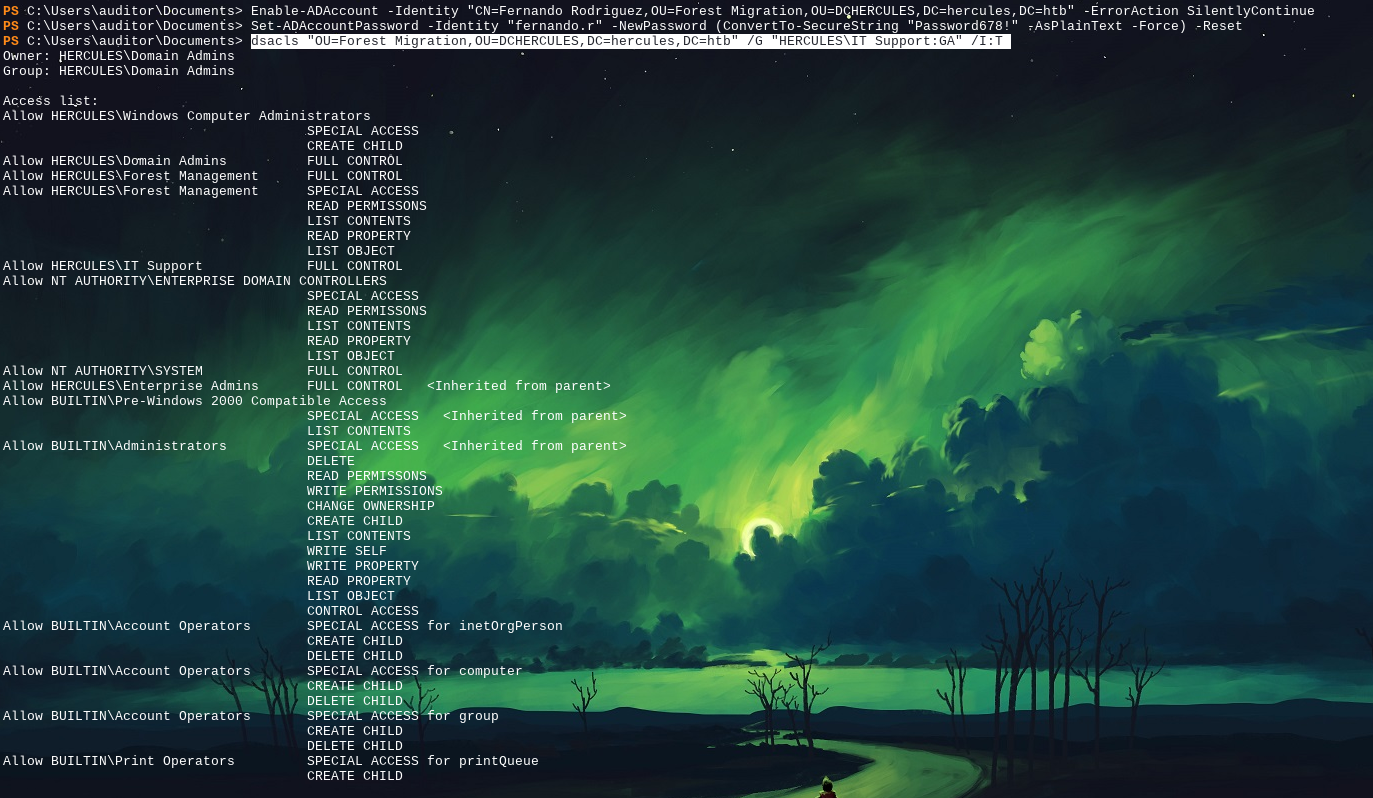Click the 'CONTROL ACCESS' permission line

[x=363, y=611]
